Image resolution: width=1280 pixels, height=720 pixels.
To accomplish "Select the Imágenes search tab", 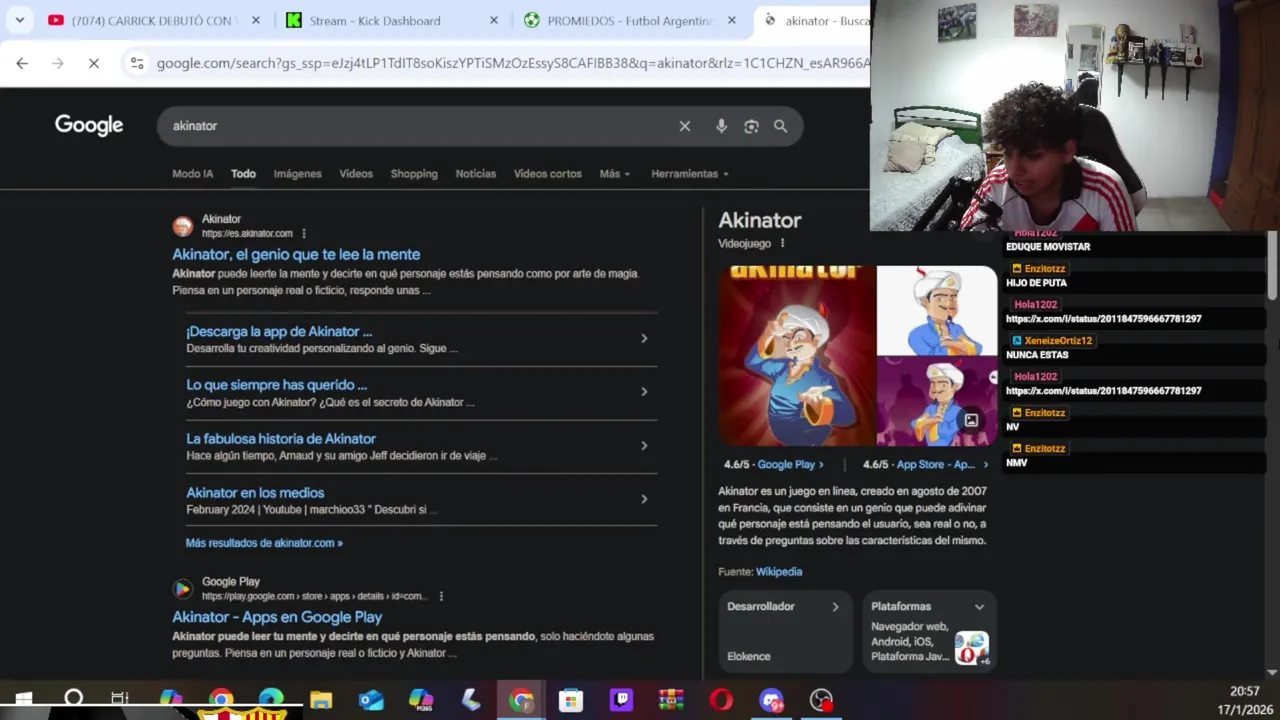I will coord(298,174).
